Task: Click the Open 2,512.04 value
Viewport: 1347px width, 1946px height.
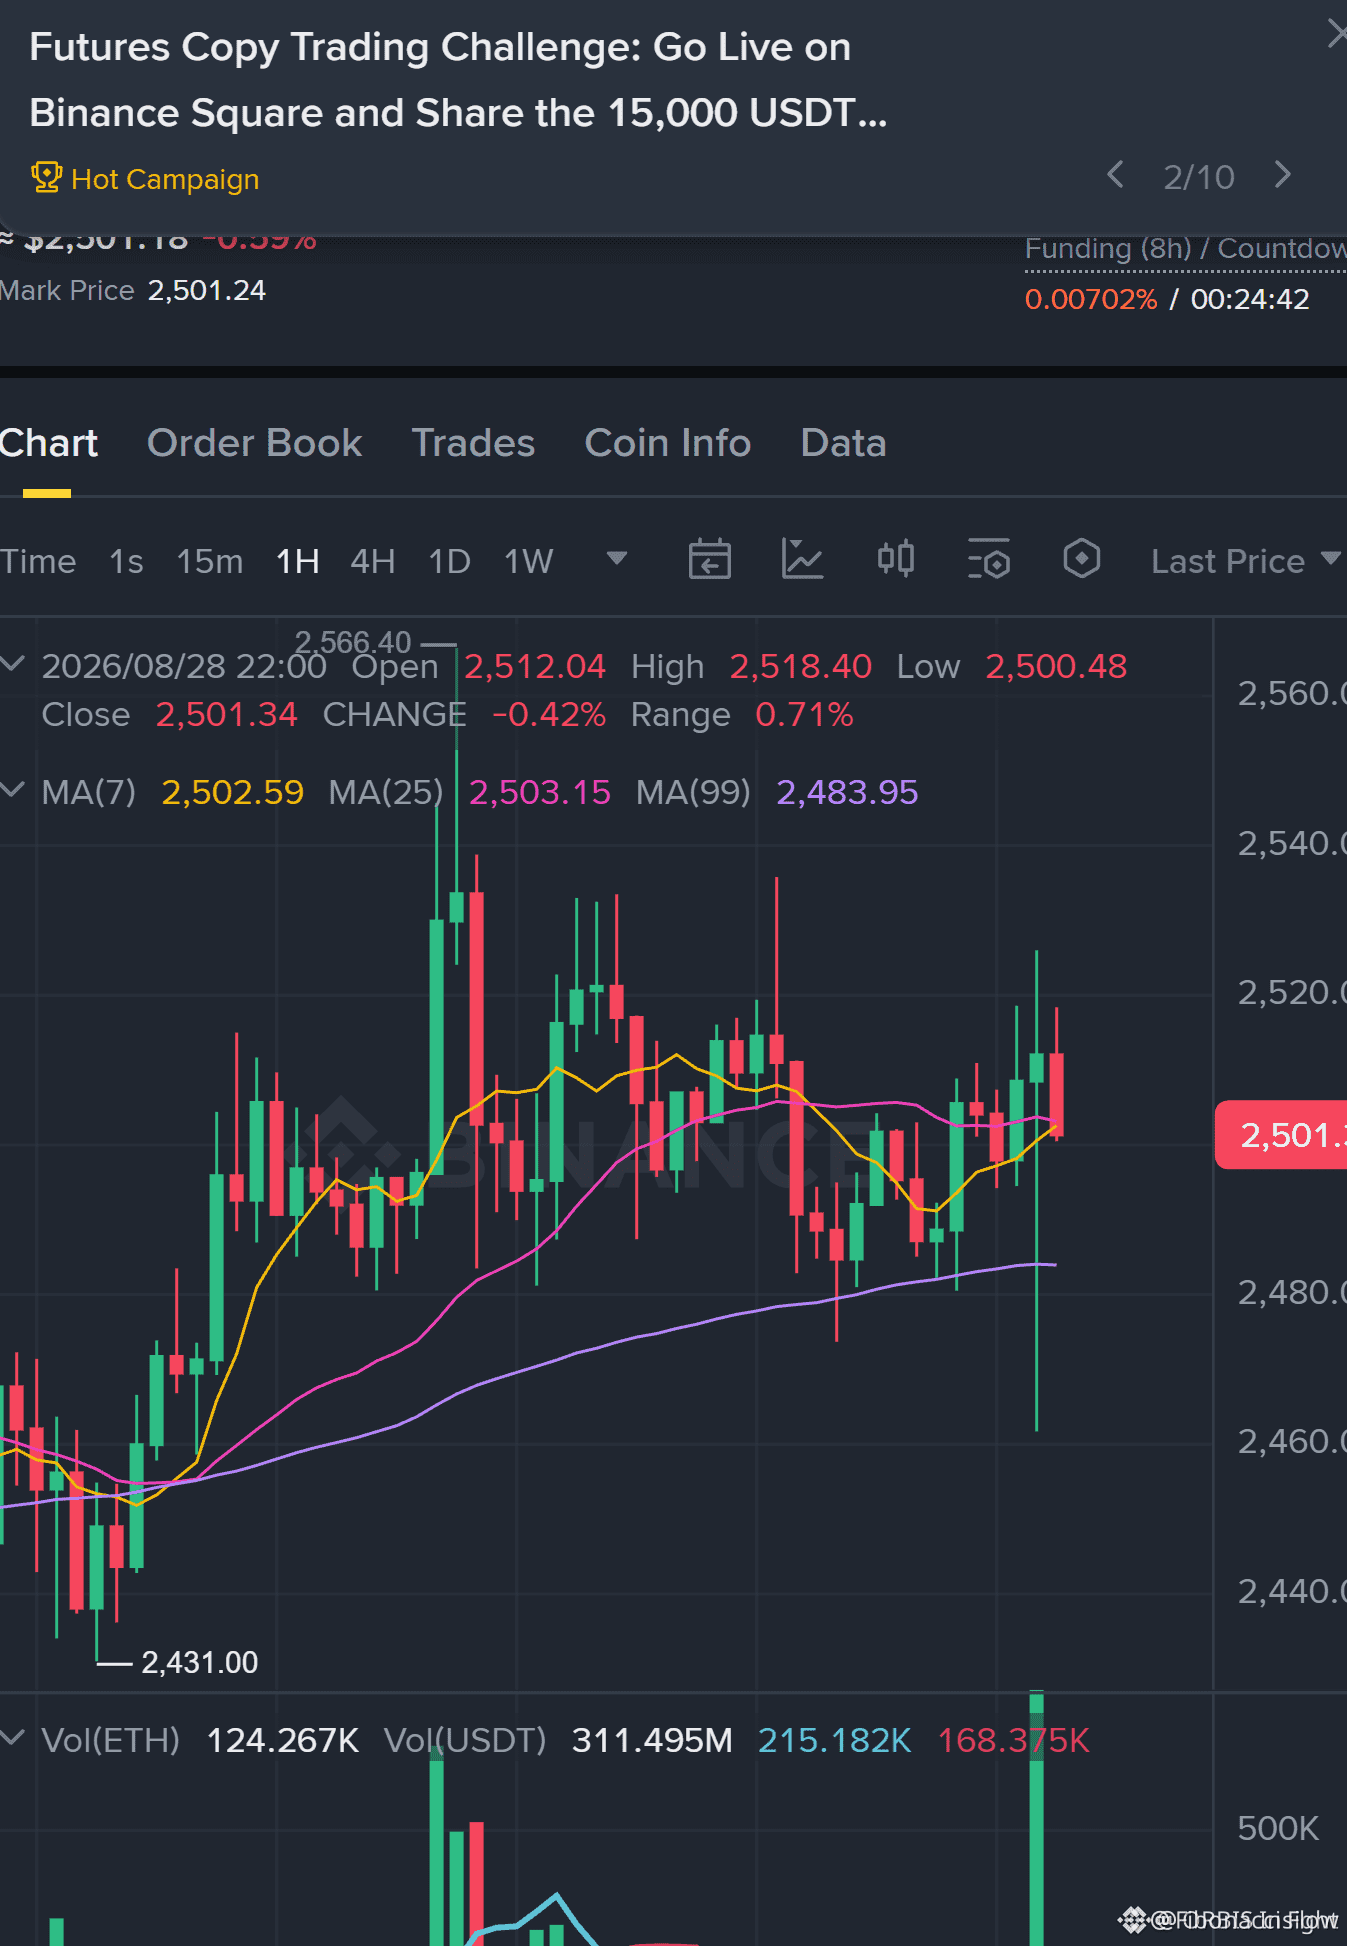Action: pyautogui.click(x=535, y=666)
